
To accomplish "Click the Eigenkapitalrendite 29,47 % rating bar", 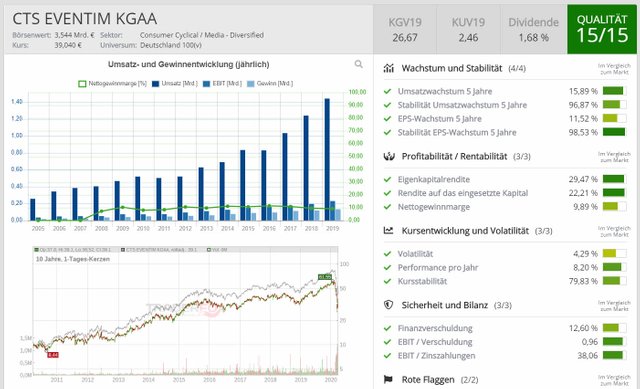I will [x=614, y=179].
